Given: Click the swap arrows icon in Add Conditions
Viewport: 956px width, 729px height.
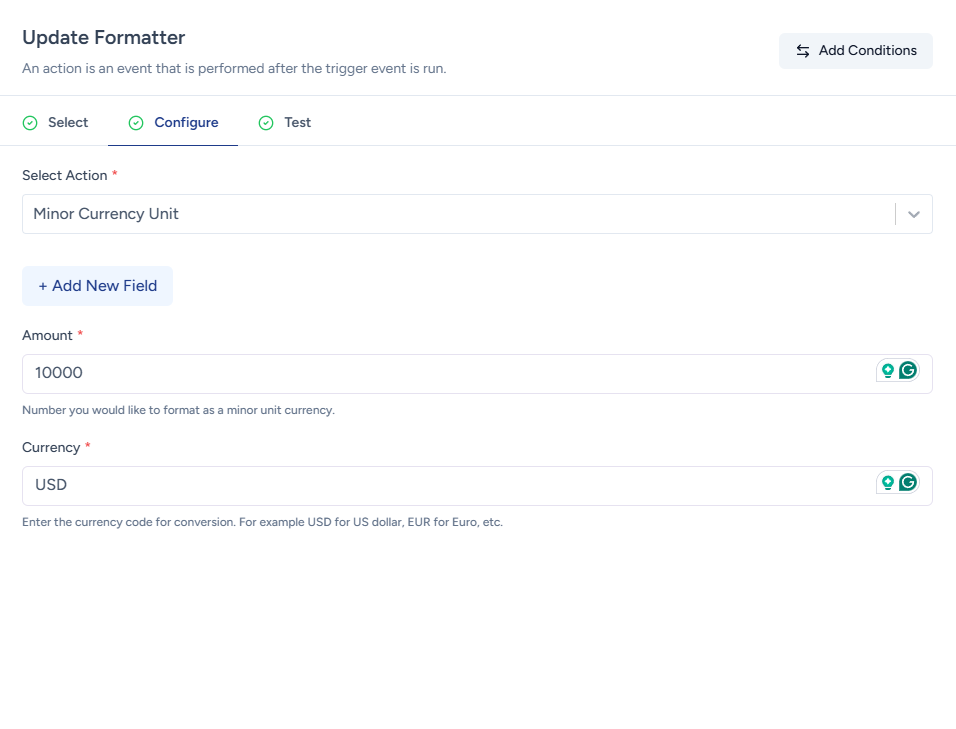Looking at the screenshot, I should click(x=803, y=51).
